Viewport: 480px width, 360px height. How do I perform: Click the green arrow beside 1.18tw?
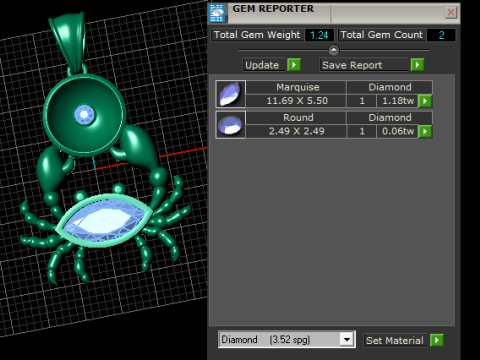425,101
